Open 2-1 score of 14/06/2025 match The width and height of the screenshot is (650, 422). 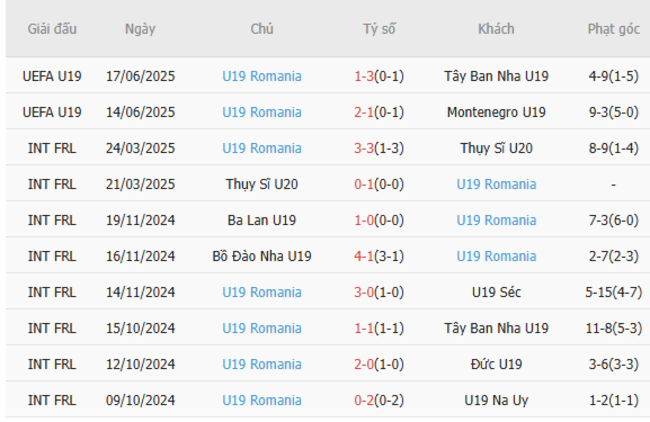365,112
